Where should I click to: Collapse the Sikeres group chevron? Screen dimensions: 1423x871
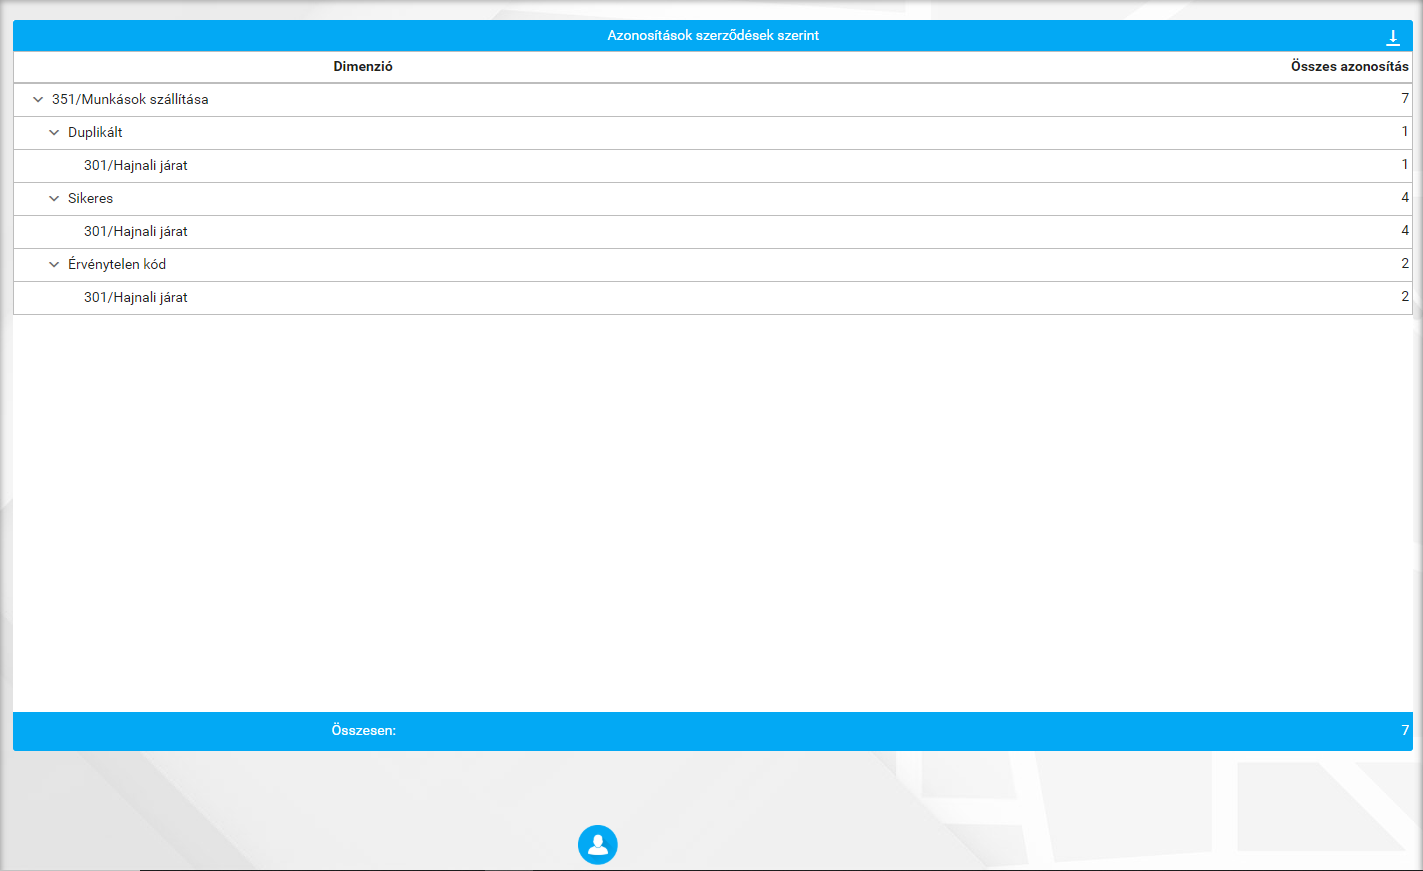point(54,199)
